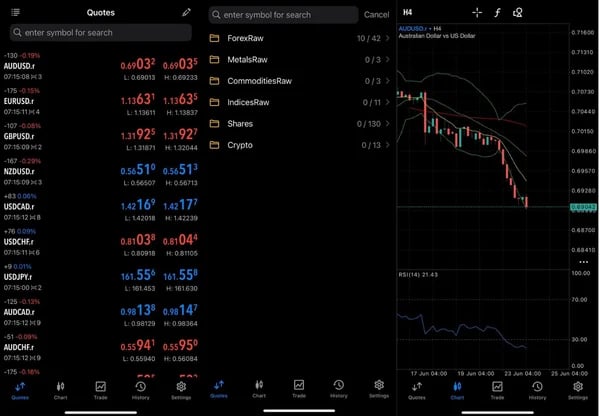Click the AUDUSD.r H4 chart title
This screenshot has height=416, width=600.
[x=420, y=28]
